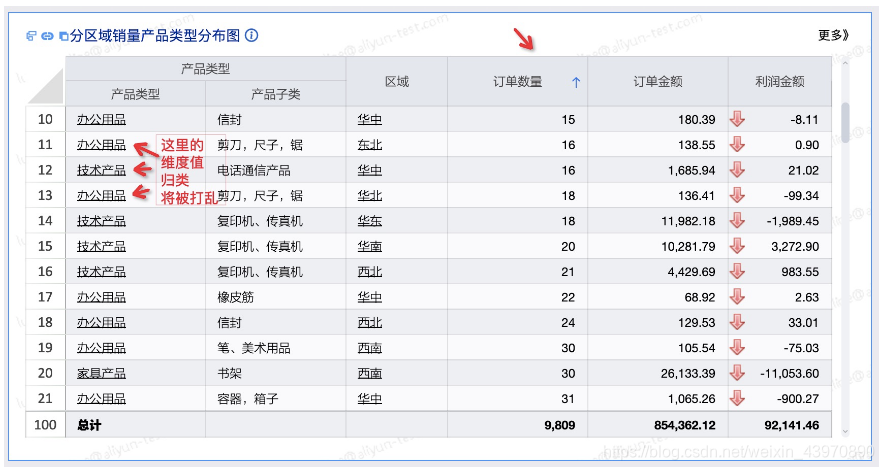This screenshot has height=470, width=884.
Task: Select the 订单数量 column header
Action: pyautogui.click(x=518, y=82)
